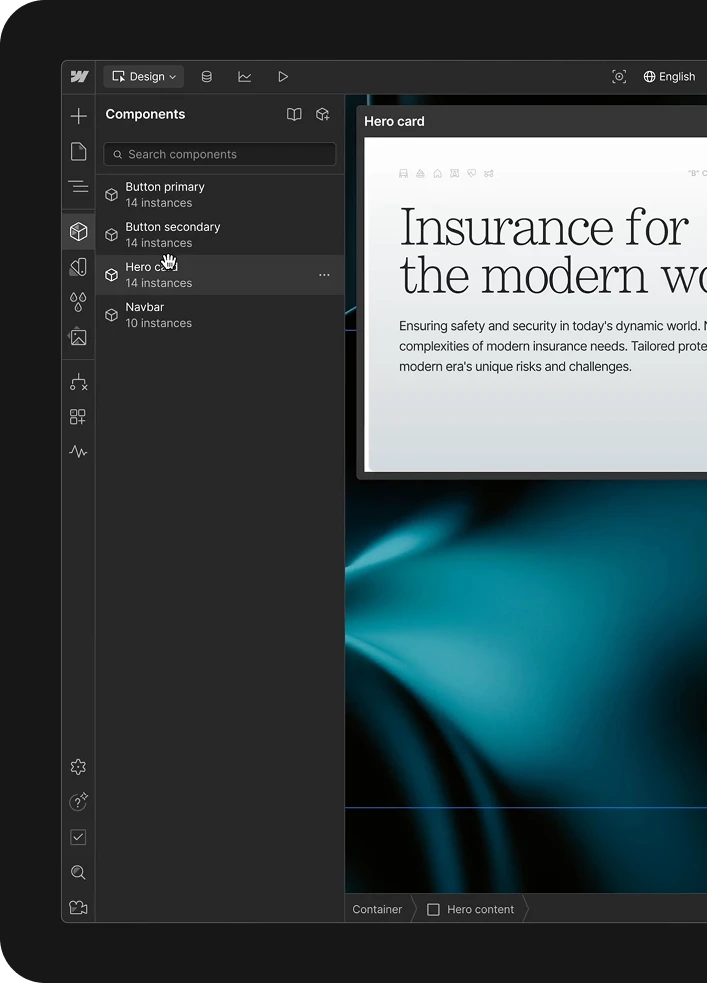Click the Preview play button

[x=283, y=77]
